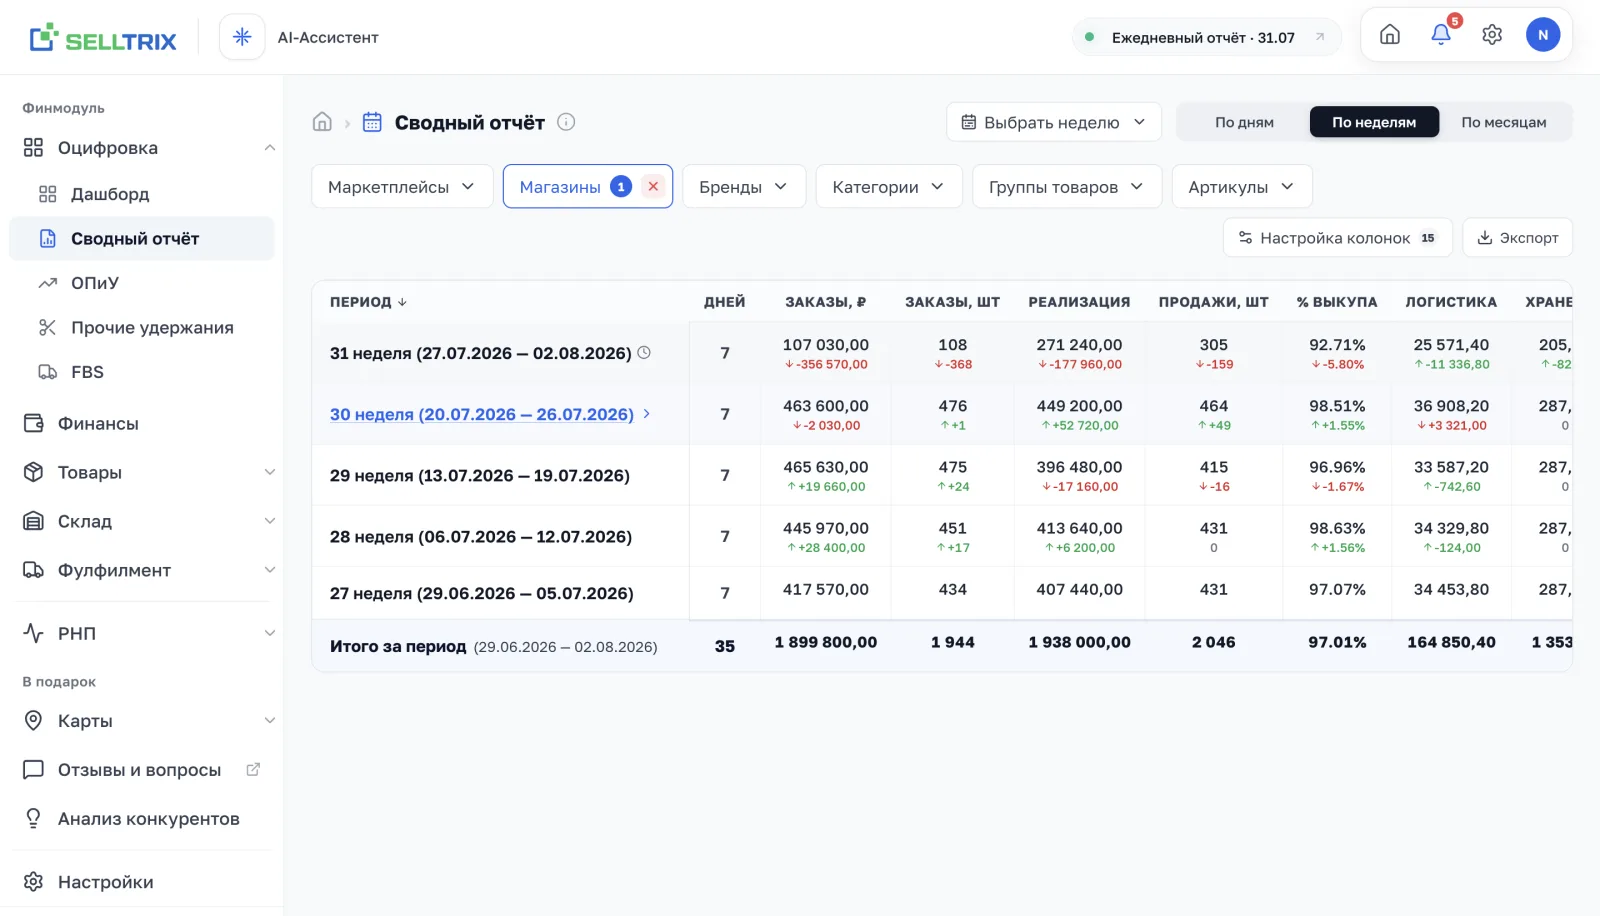Viewport: 1600px width, 916px height.
Task: Expand the Товары section
Action: click(269, 472)
